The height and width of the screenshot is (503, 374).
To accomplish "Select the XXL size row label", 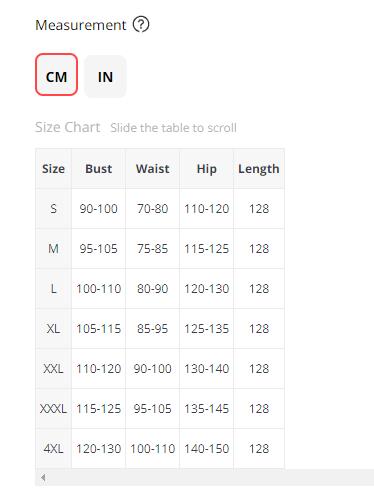I will pos(53,369).
